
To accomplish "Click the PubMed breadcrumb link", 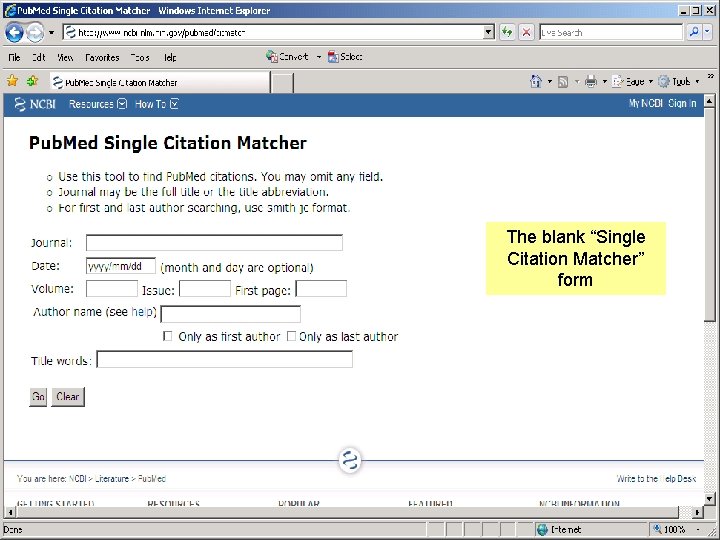I will point(152,478).
